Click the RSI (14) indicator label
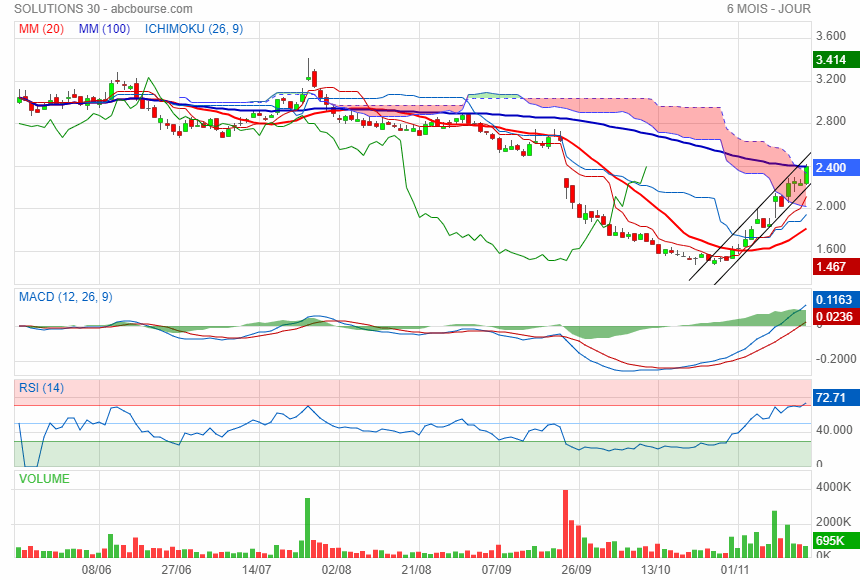 point(42,388)
